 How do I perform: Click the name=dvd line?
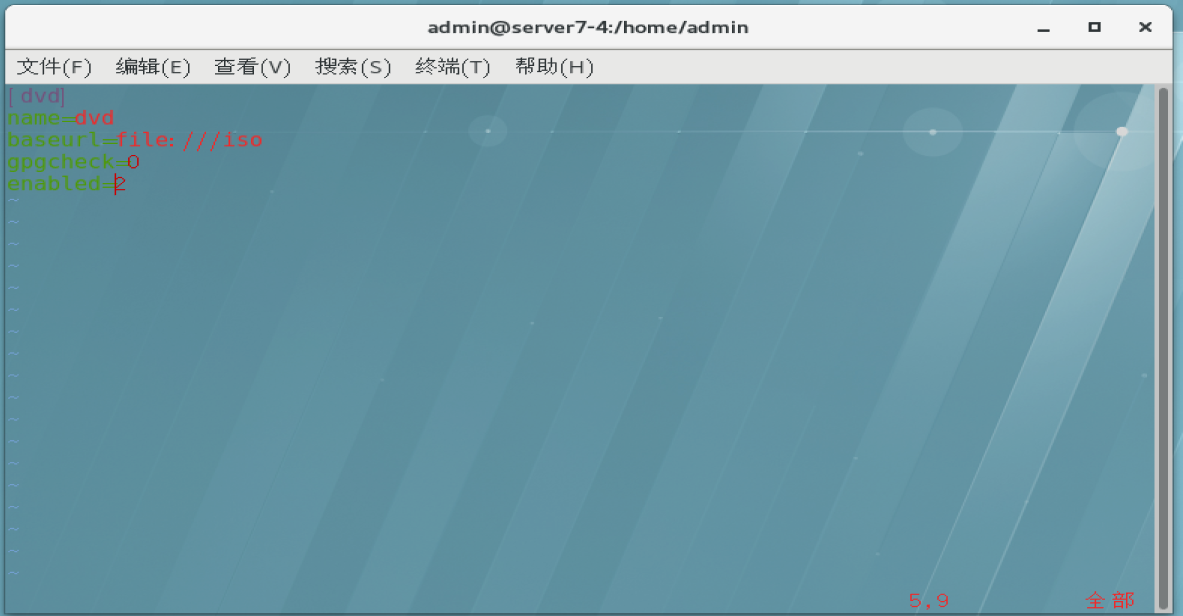click(60, 118)
